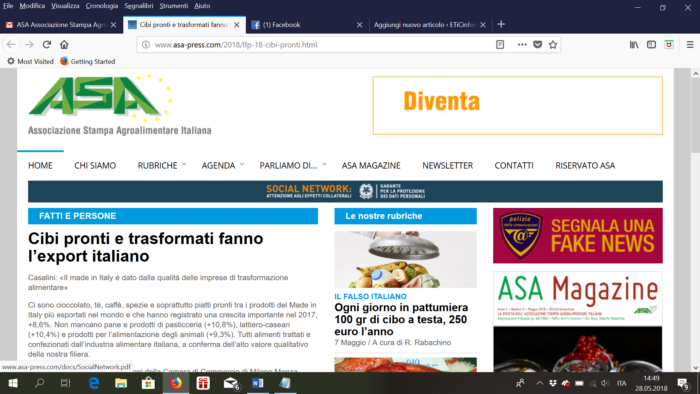700x394 pixels.
Task: Open the ASA MAGAZINE link
Action: [371, 166]
